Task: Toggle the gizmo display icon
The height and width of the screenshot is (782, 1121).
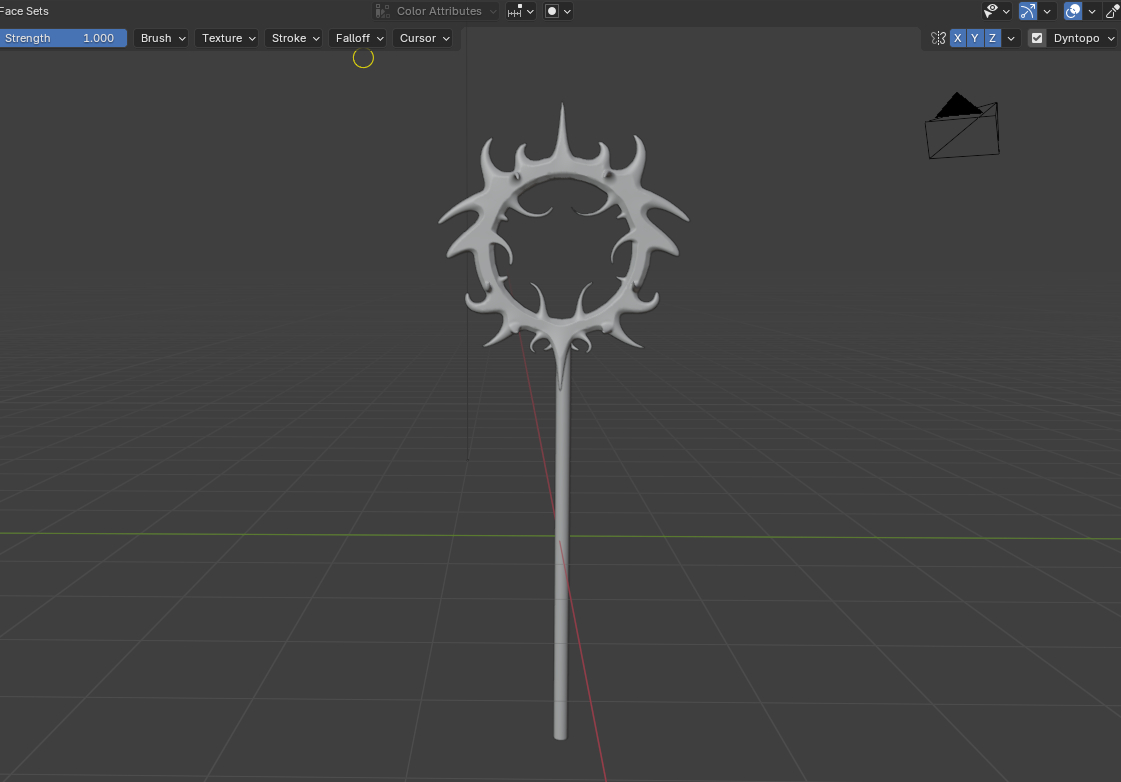Action: click(x=1027, y=11)
